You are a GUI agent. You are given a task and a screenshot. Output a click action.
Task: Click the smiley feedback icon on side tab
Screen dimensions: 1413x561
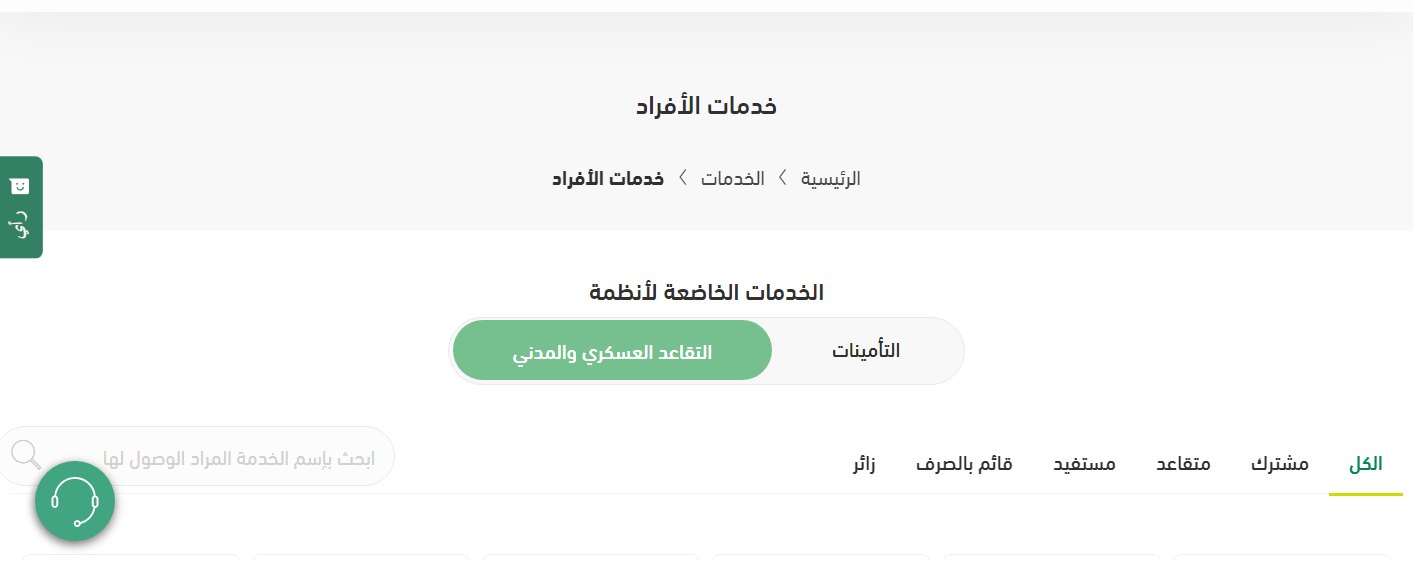tap(20, 186)
